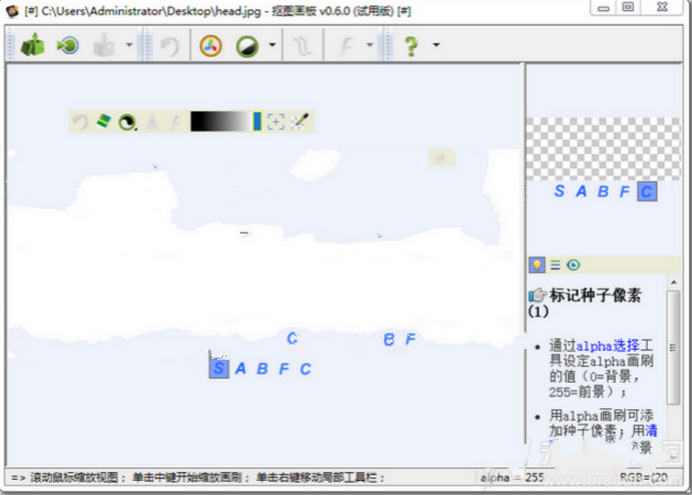Select the highlighted C tab under preview
The height and width of the screenshot is (495, 692).
click(x=647, y=191)
